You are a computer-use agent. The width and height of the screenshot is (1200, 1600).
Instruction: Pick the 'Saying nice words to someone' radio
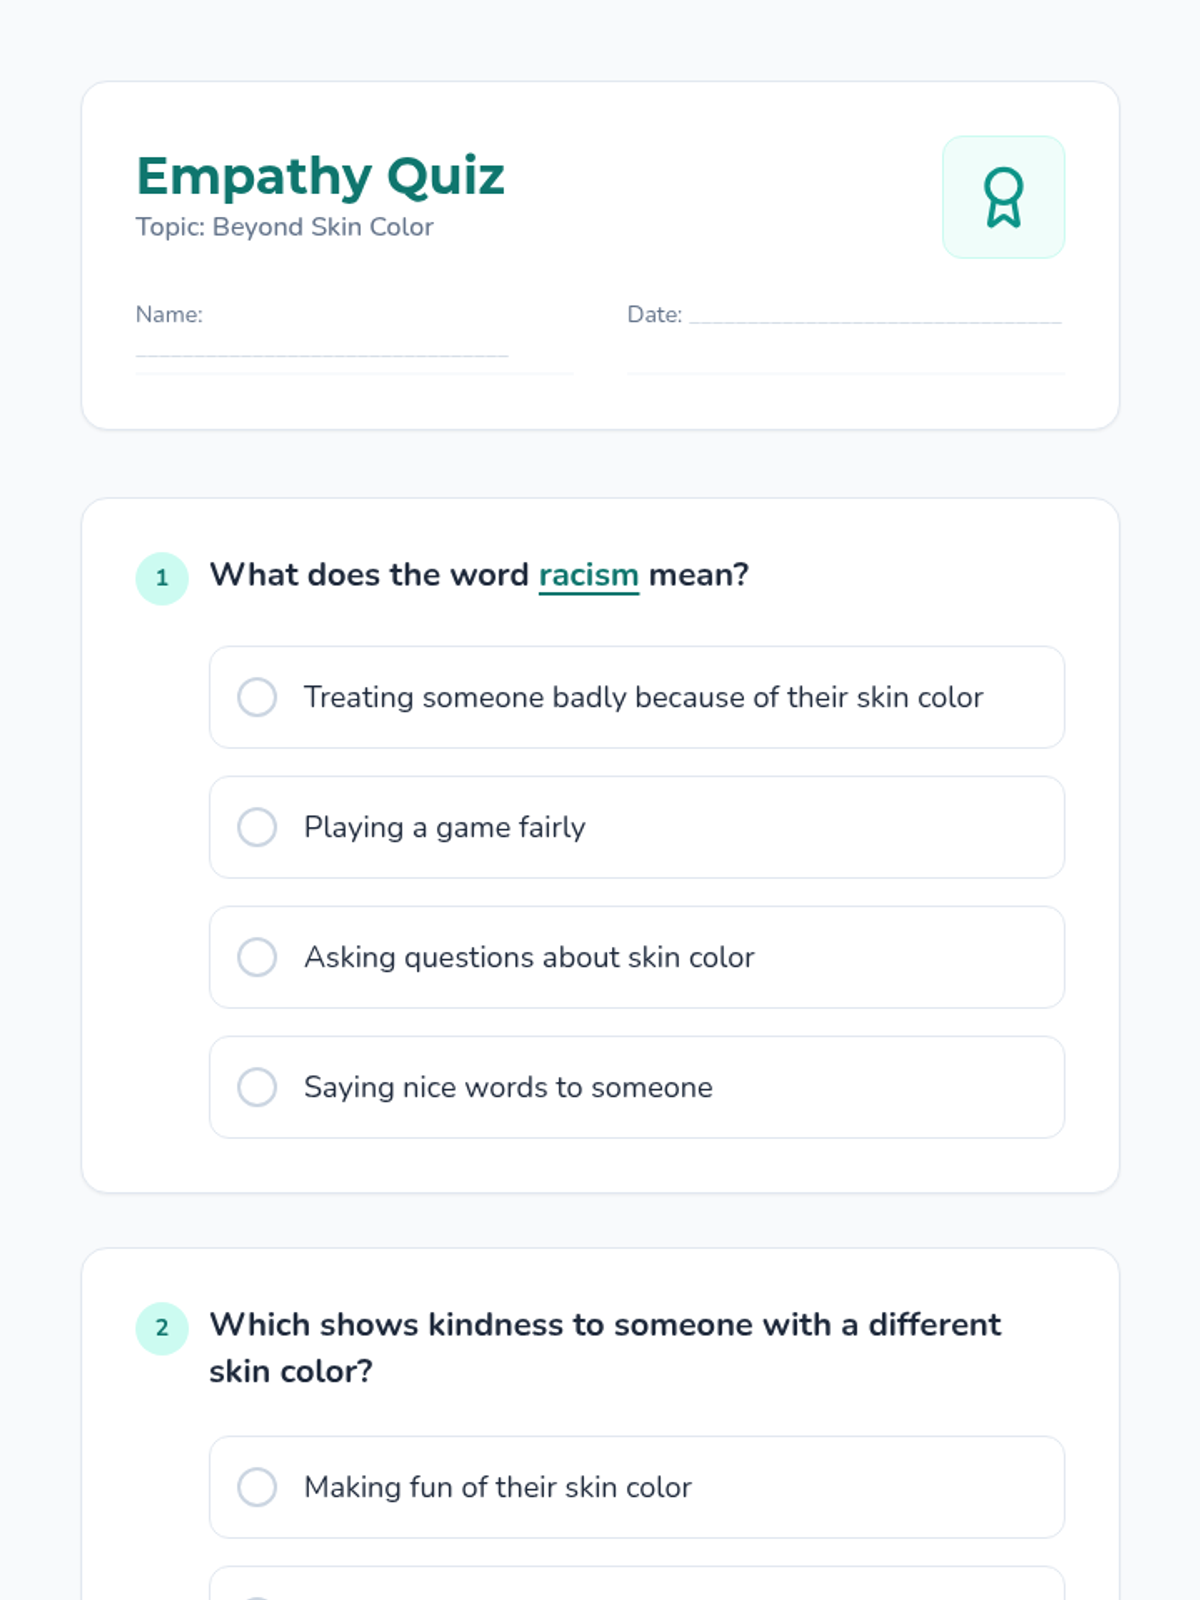257,1087
